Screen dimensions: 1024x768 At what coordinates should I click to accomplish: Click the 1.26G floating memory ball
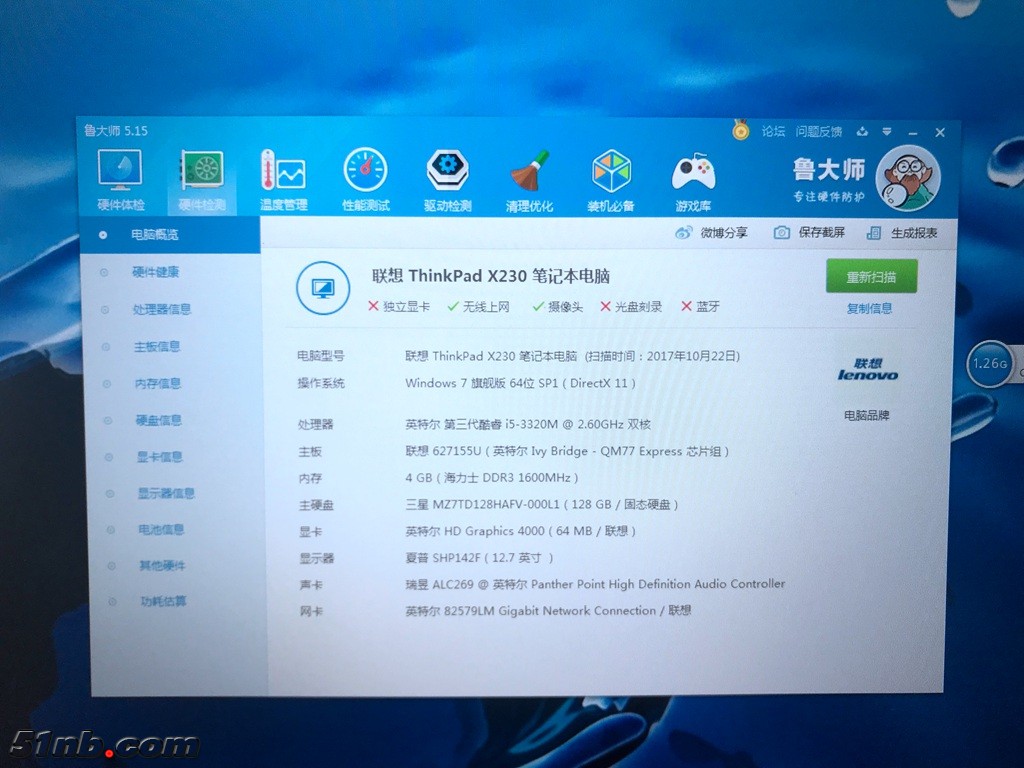[990, 363]
